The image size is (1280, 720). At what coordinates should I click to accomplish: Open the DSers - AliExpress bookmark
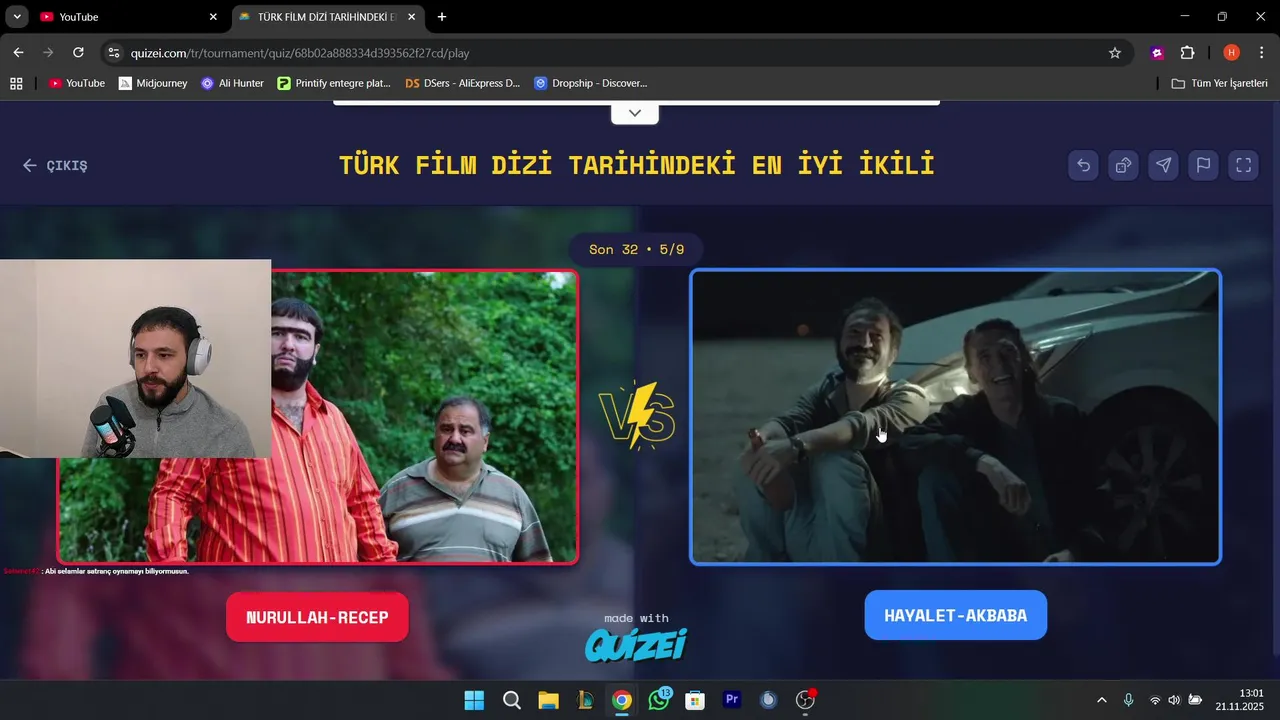pyautogui.click(x=462, y=84)
